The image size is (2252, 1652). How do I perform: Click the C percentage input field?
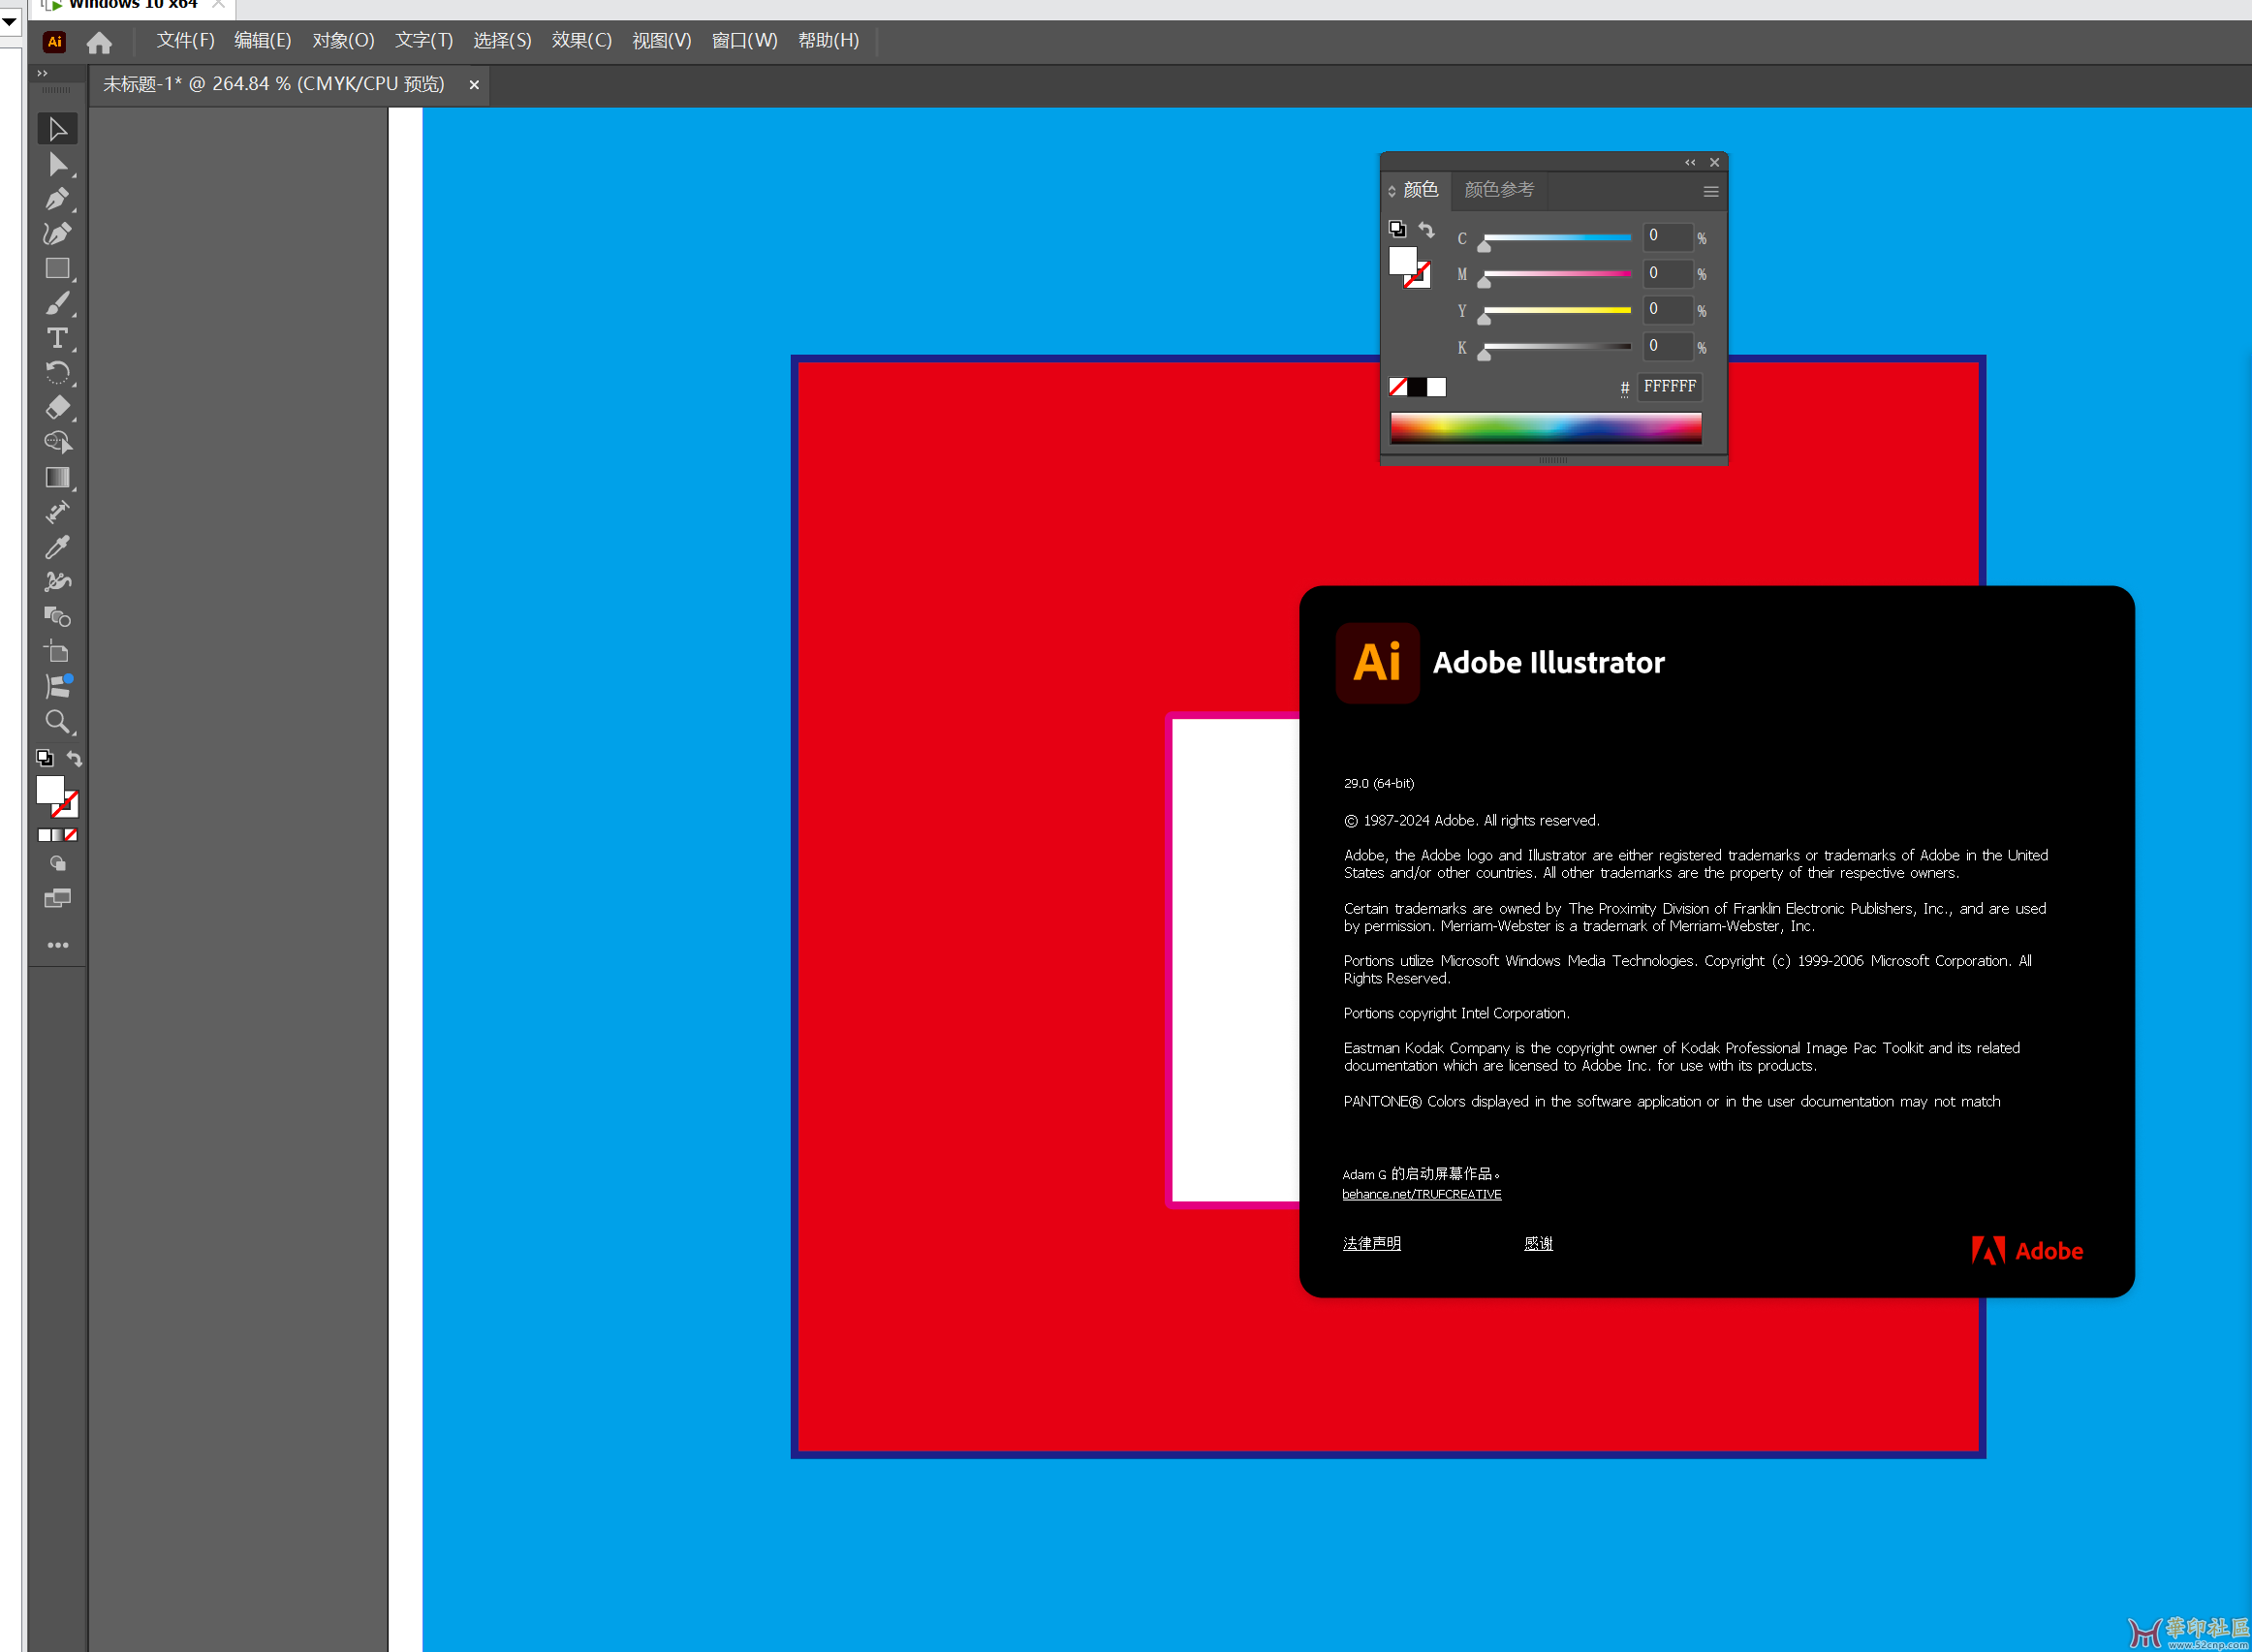1668,237
